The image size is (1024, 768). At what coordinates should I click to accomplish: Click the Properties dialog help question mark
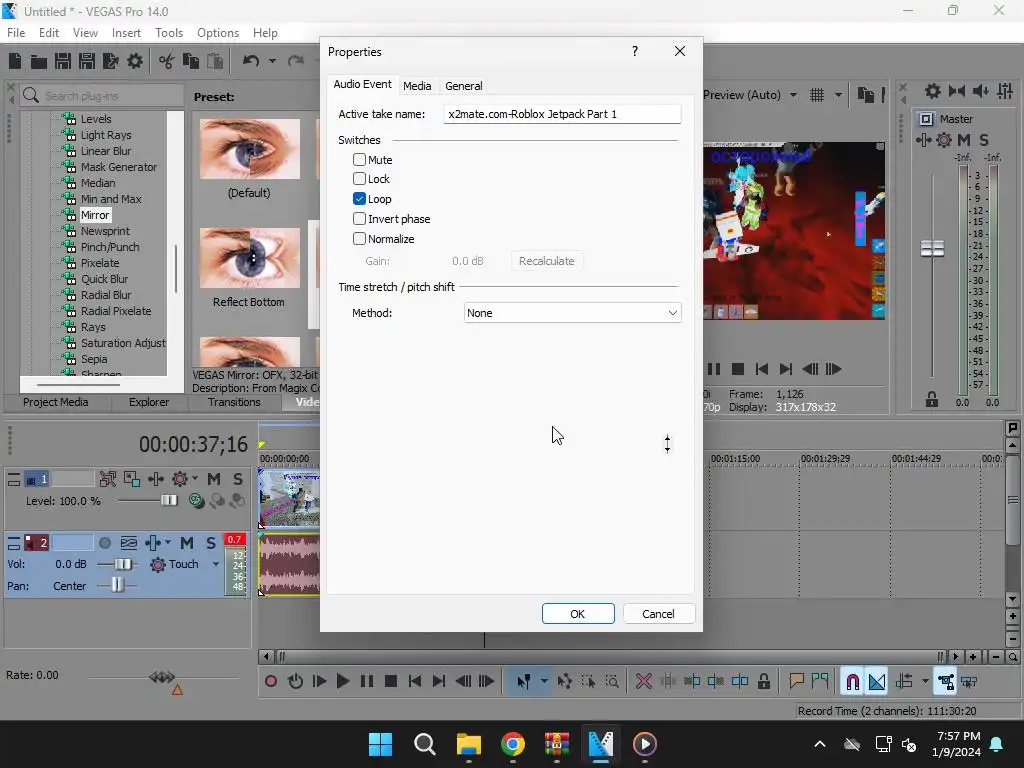coord(635,51)
